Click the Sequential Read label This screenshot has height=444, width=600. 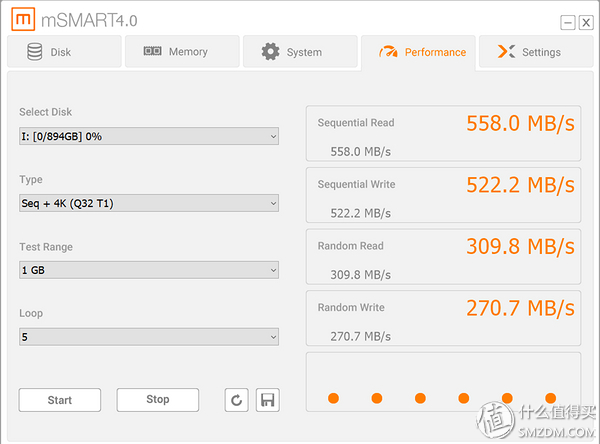point(356,123)
